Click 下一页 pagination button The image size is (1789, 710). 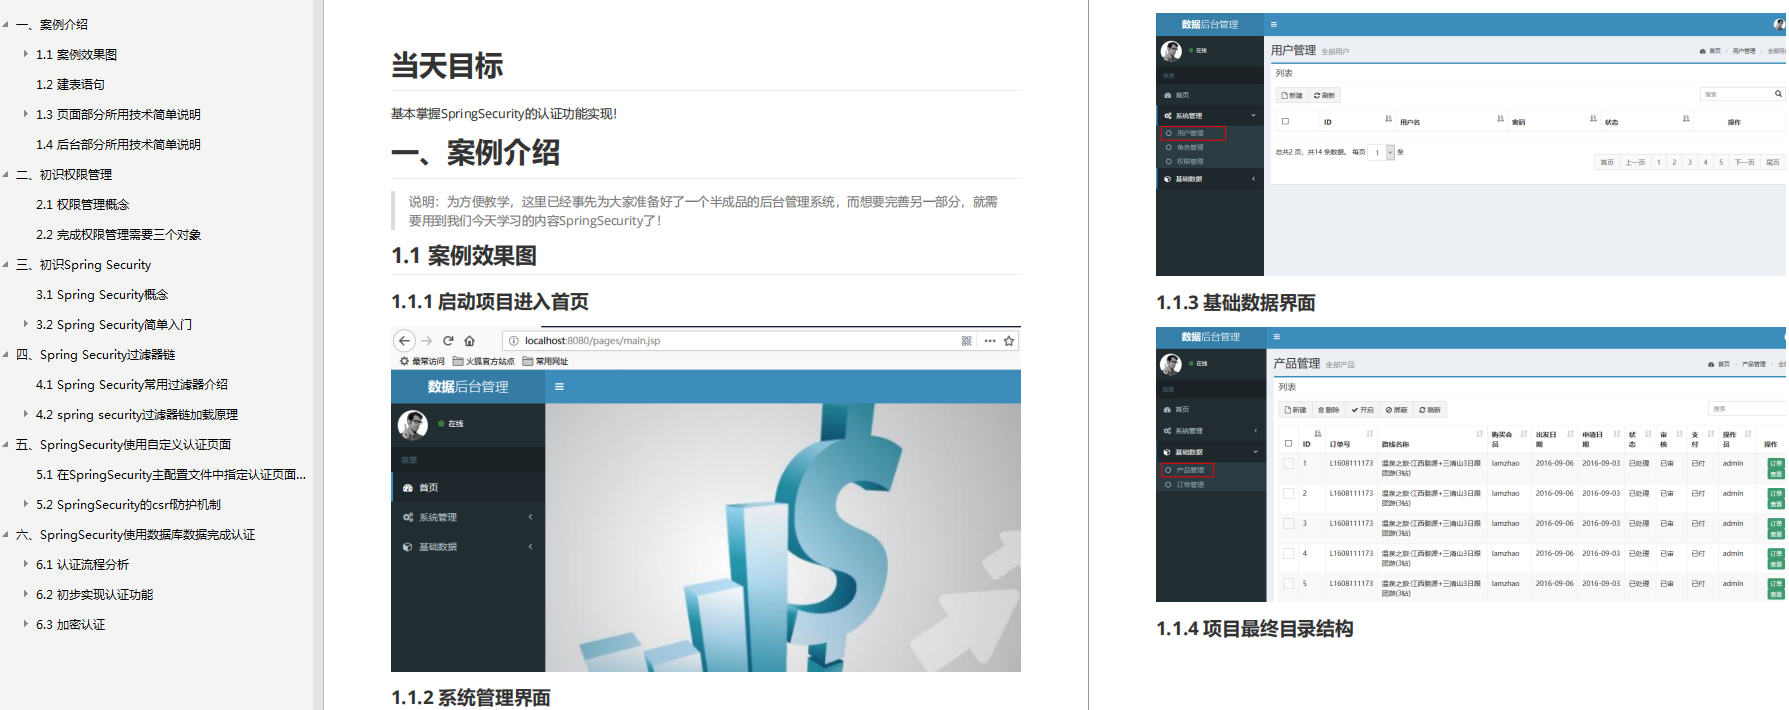tap(1744, 162)
